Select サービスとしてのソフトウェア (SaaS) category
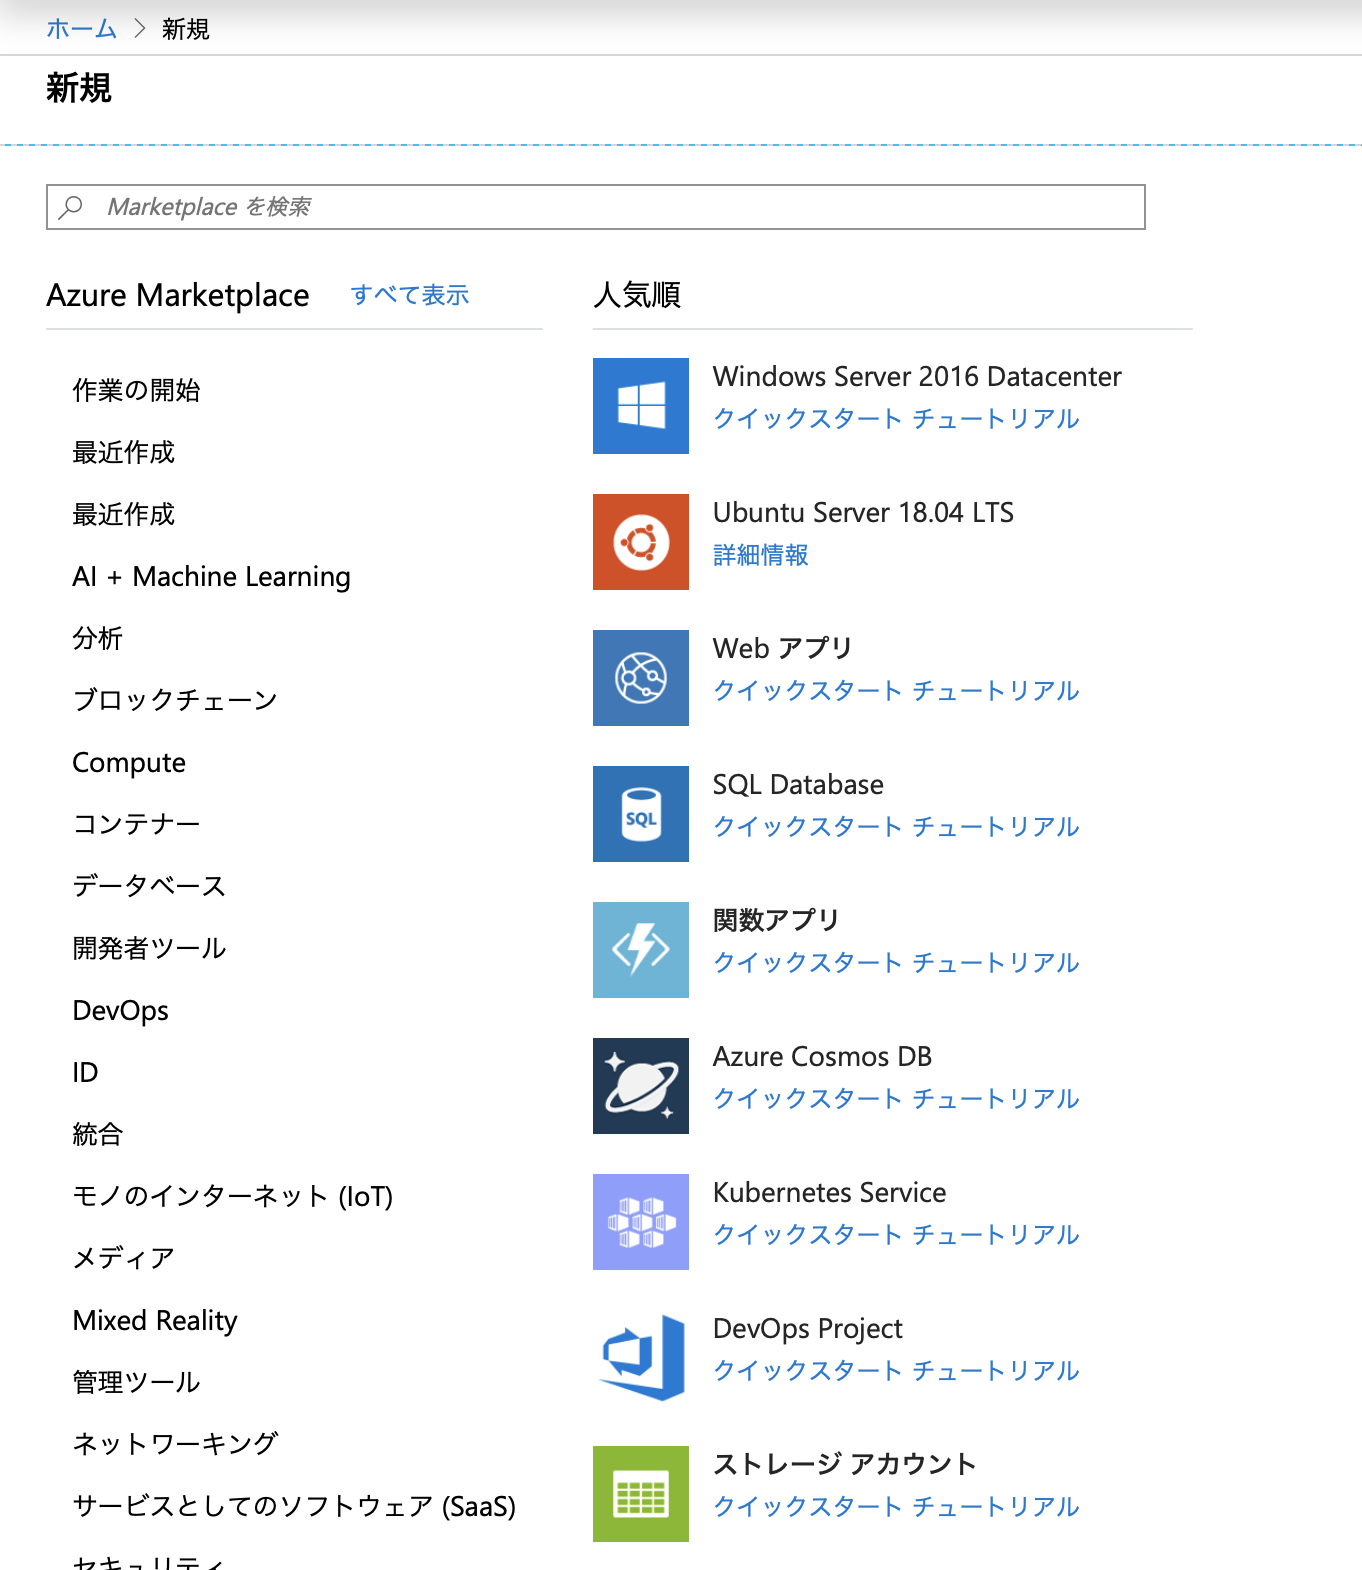Image resolution: width=1362 pixels, height=1570 pixels. [294, 1507]
